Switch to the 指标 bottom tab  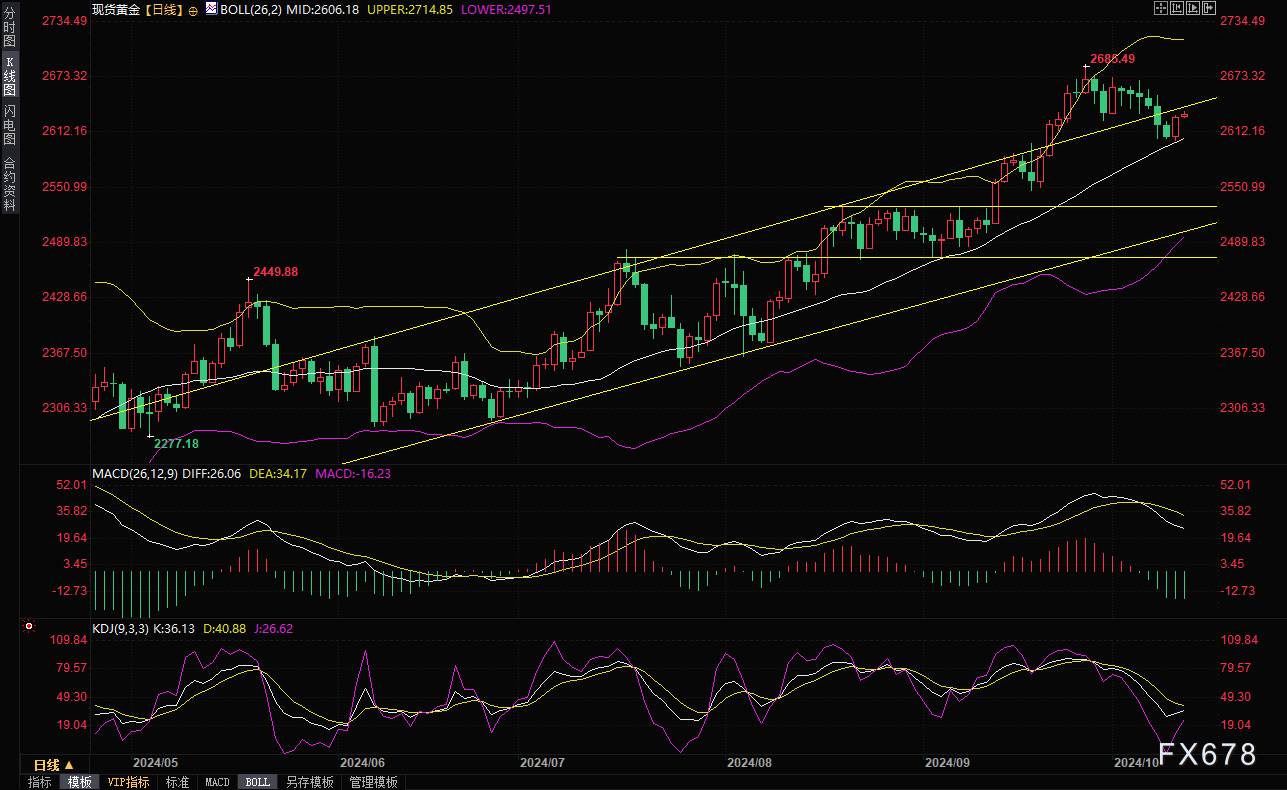[x=40, y=782]
